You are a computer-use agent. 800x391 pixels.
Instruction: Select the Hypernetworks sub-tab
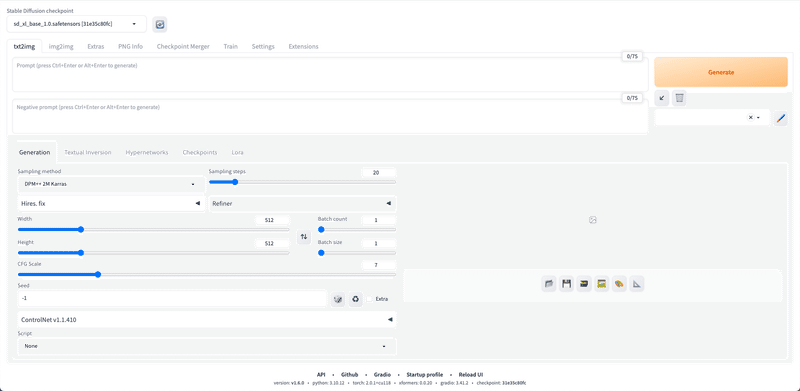click(x=147, y=153)
